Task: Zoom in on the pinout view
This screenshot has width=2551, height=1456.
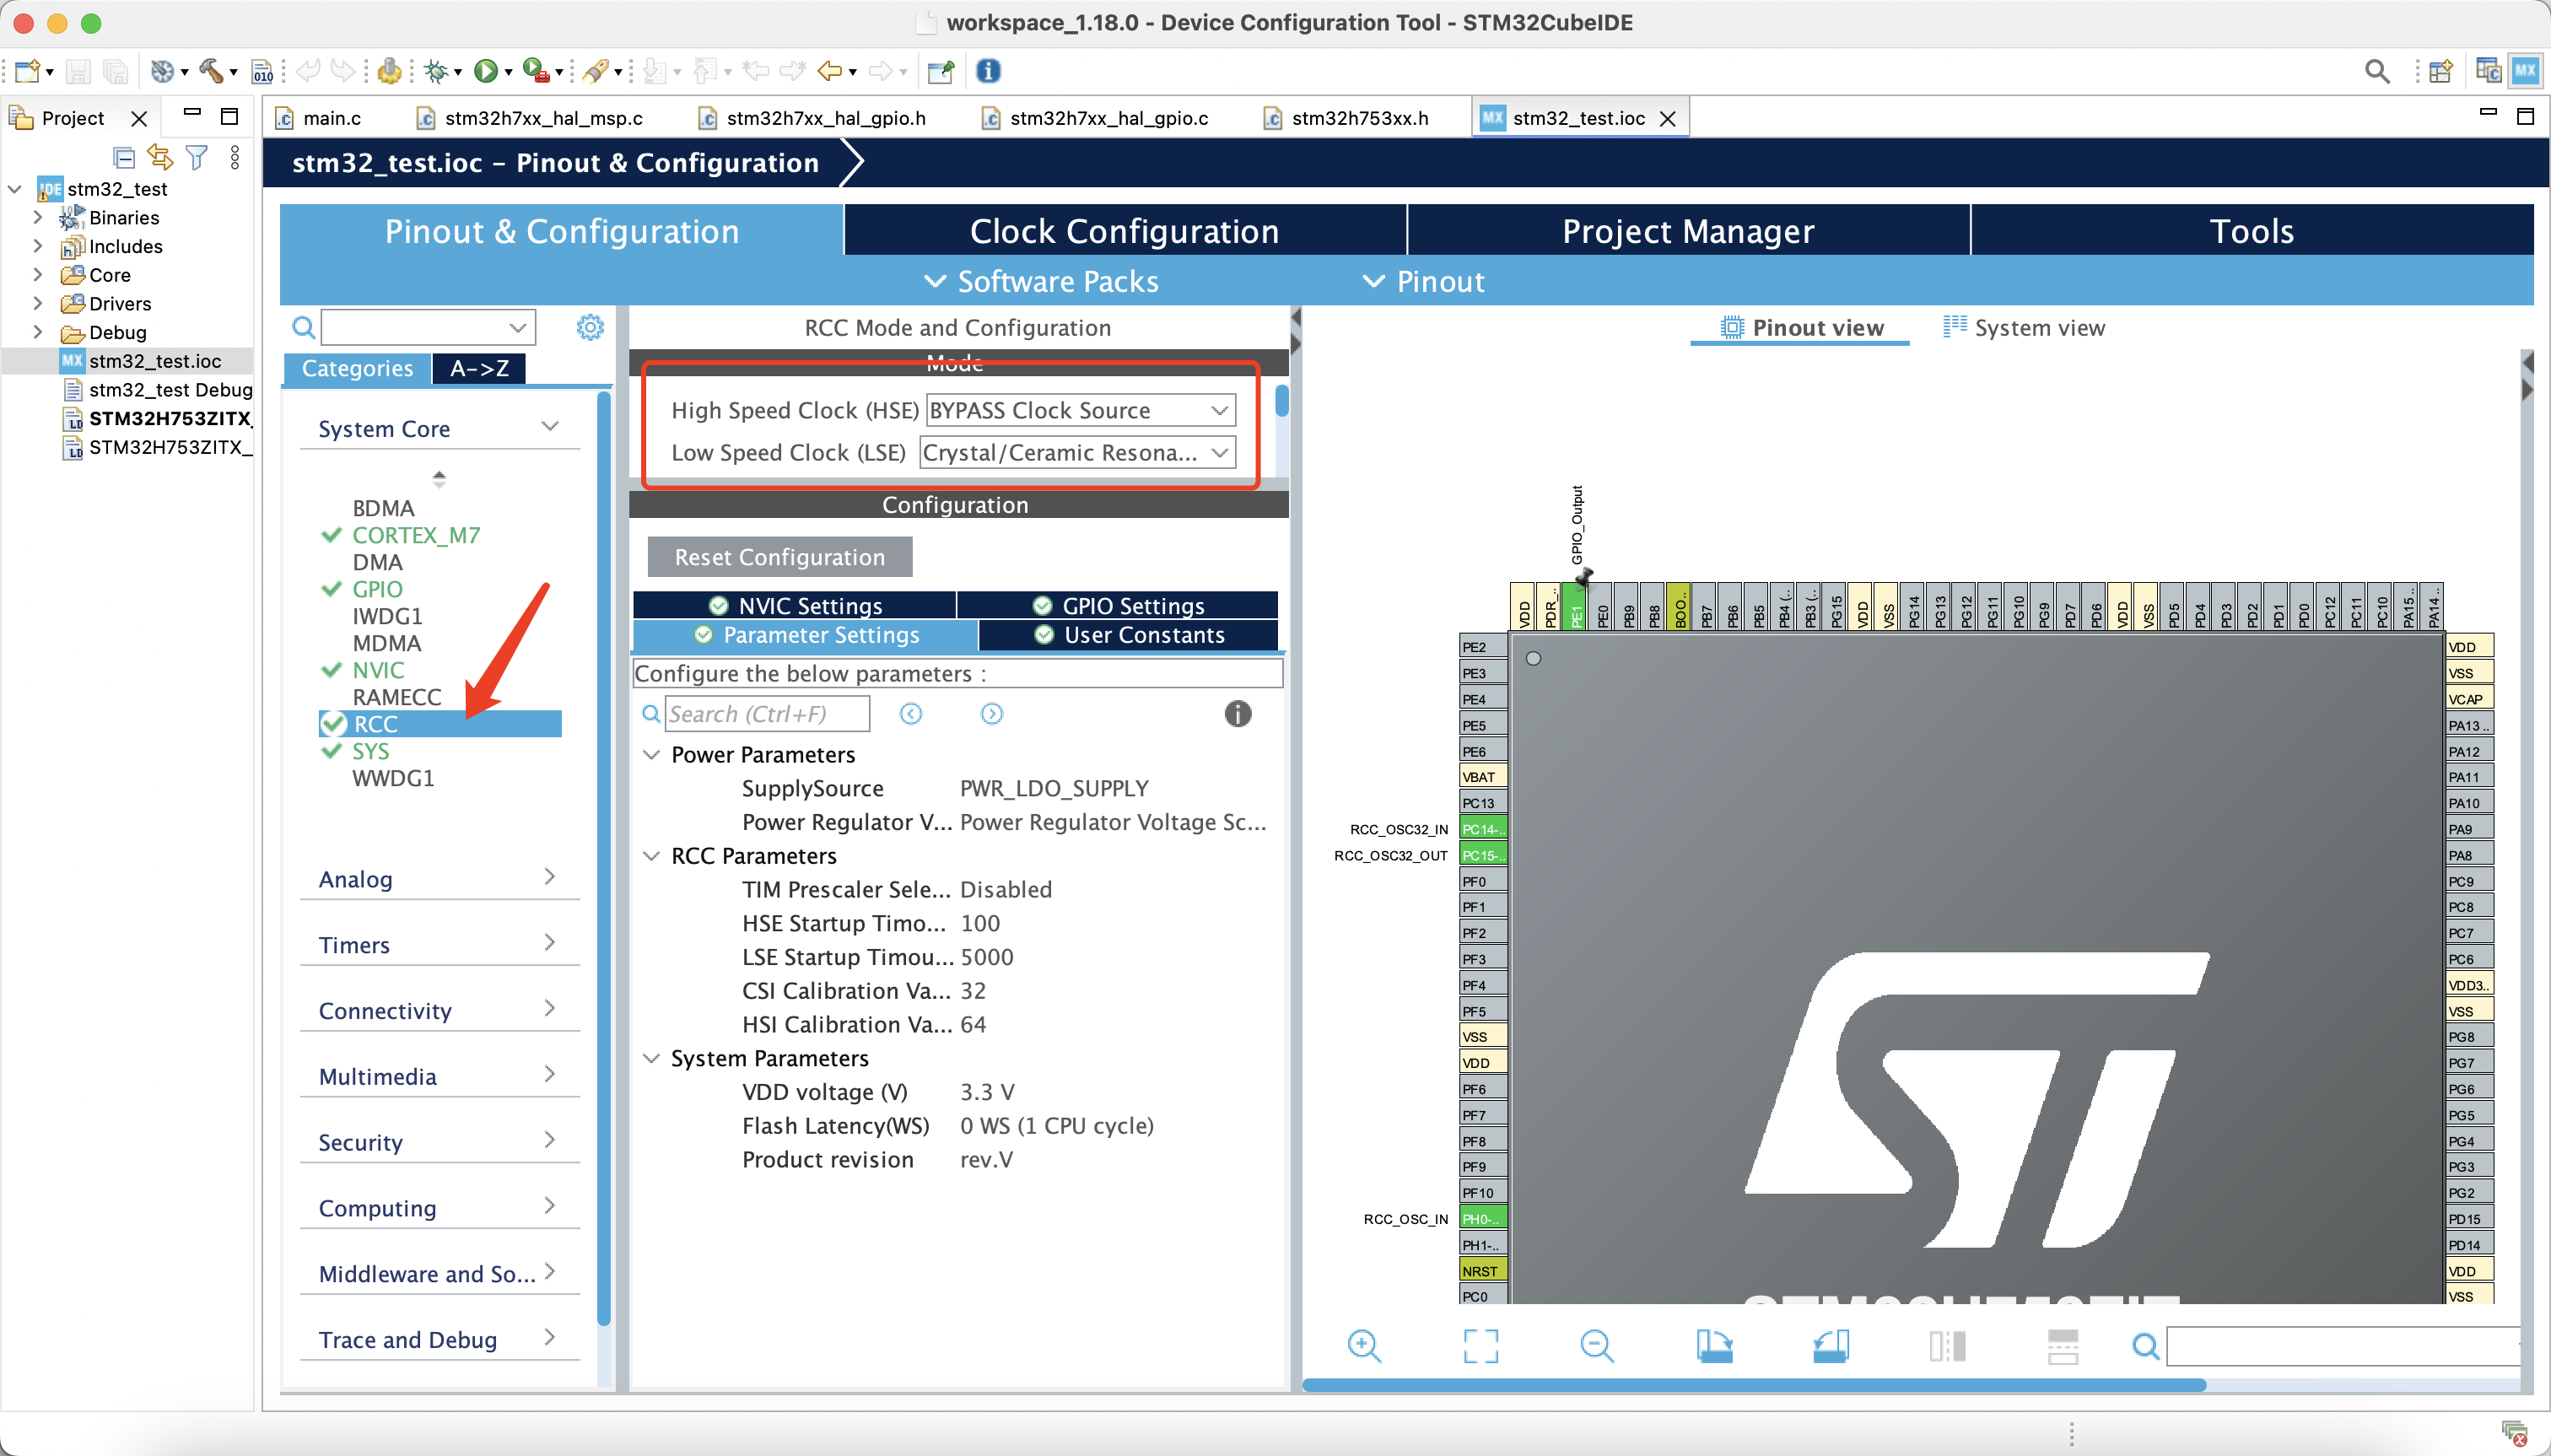Action: pyautogui.click(x=1364, y=1346)
